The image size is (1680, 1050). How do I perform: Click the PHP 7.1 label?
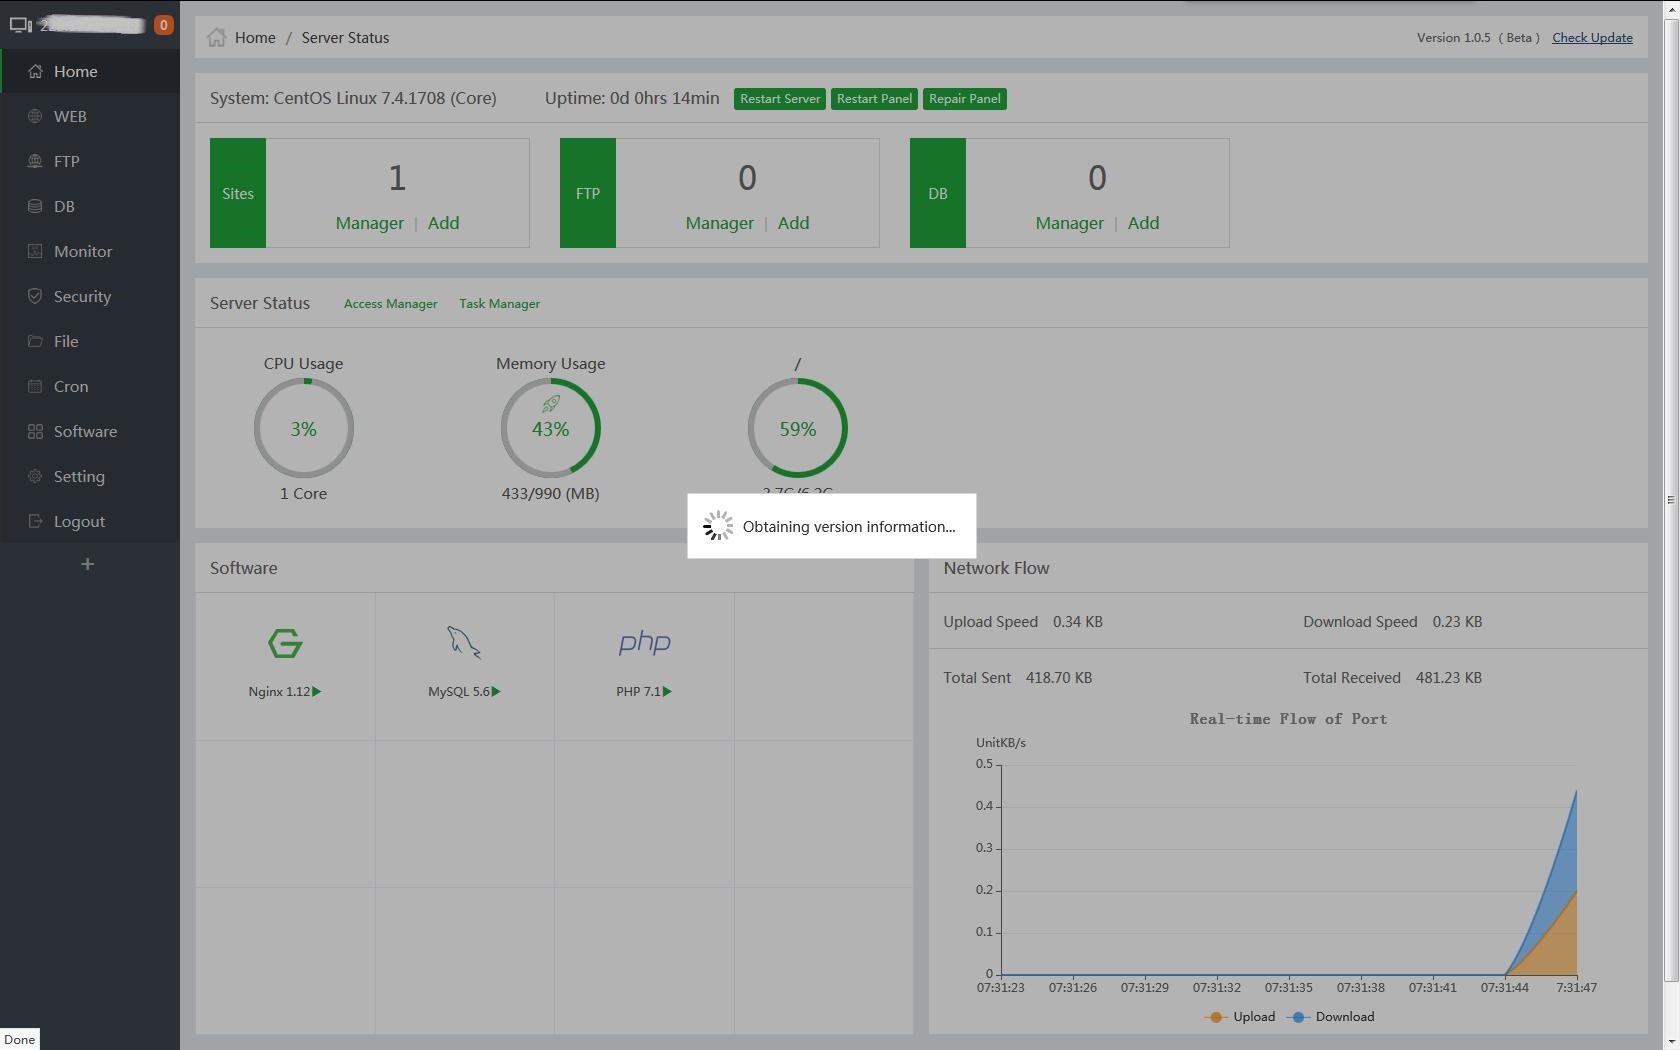click(x=639, y=692)
